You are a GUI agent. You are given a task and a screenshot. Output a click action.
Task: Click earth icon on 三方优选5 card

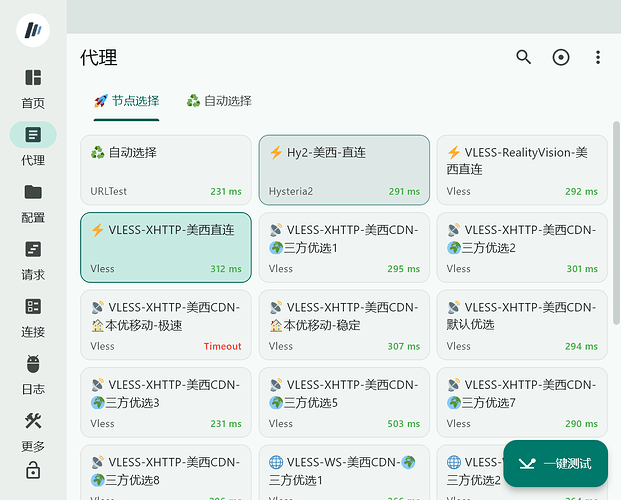276,403
